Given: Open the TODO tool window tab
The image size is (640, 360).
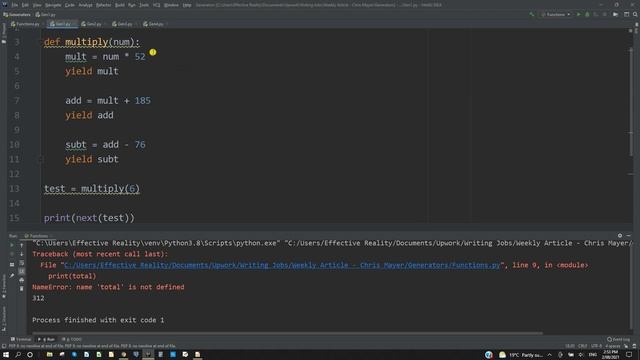Looking at the screenshot, I should tap(72, 339).
